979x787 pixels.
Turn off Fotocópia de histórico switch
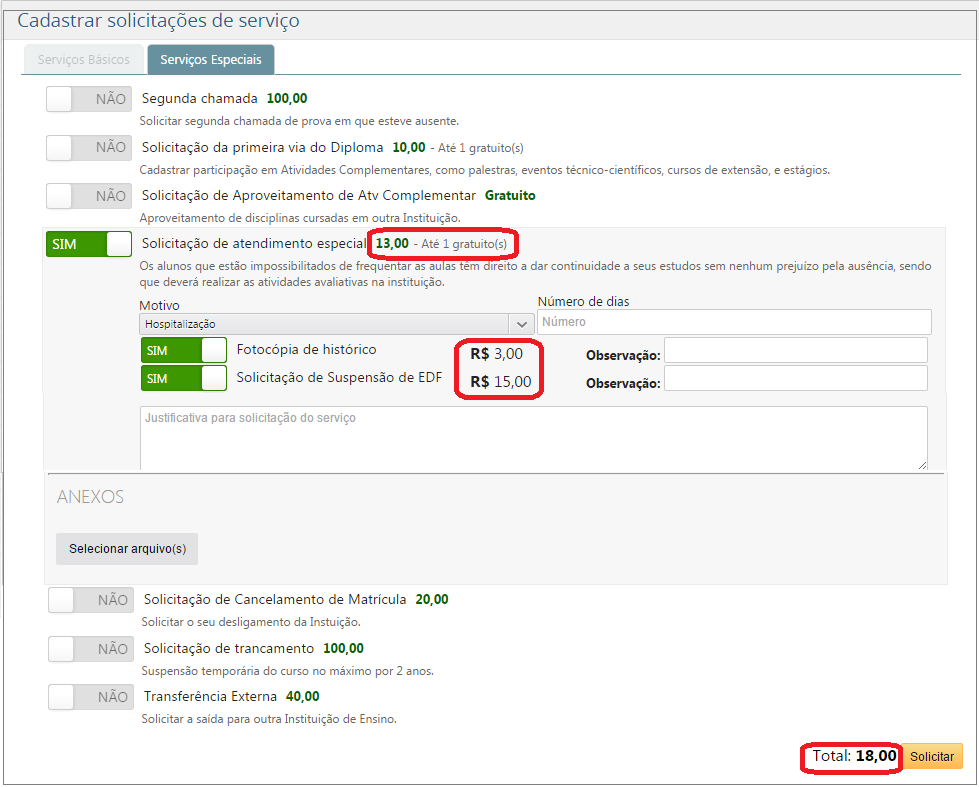pyautogui.click(x=184, y=350)
